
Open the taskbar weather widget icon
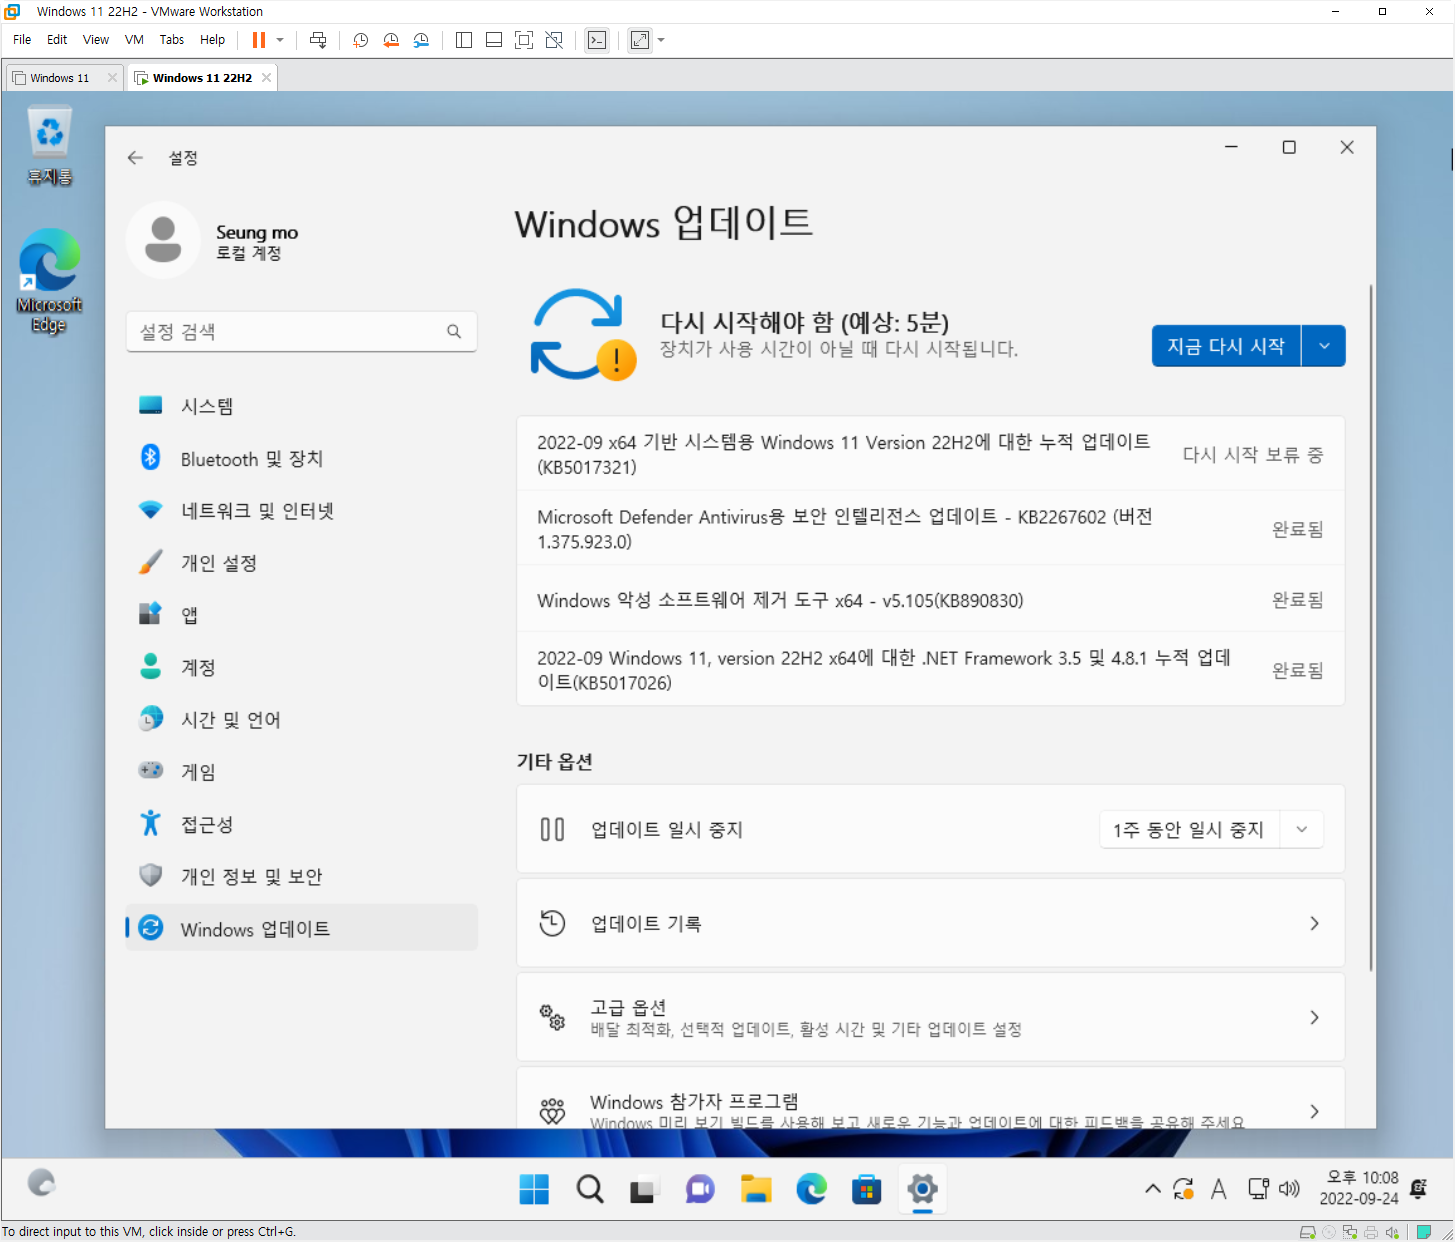tap(41, 1183)
